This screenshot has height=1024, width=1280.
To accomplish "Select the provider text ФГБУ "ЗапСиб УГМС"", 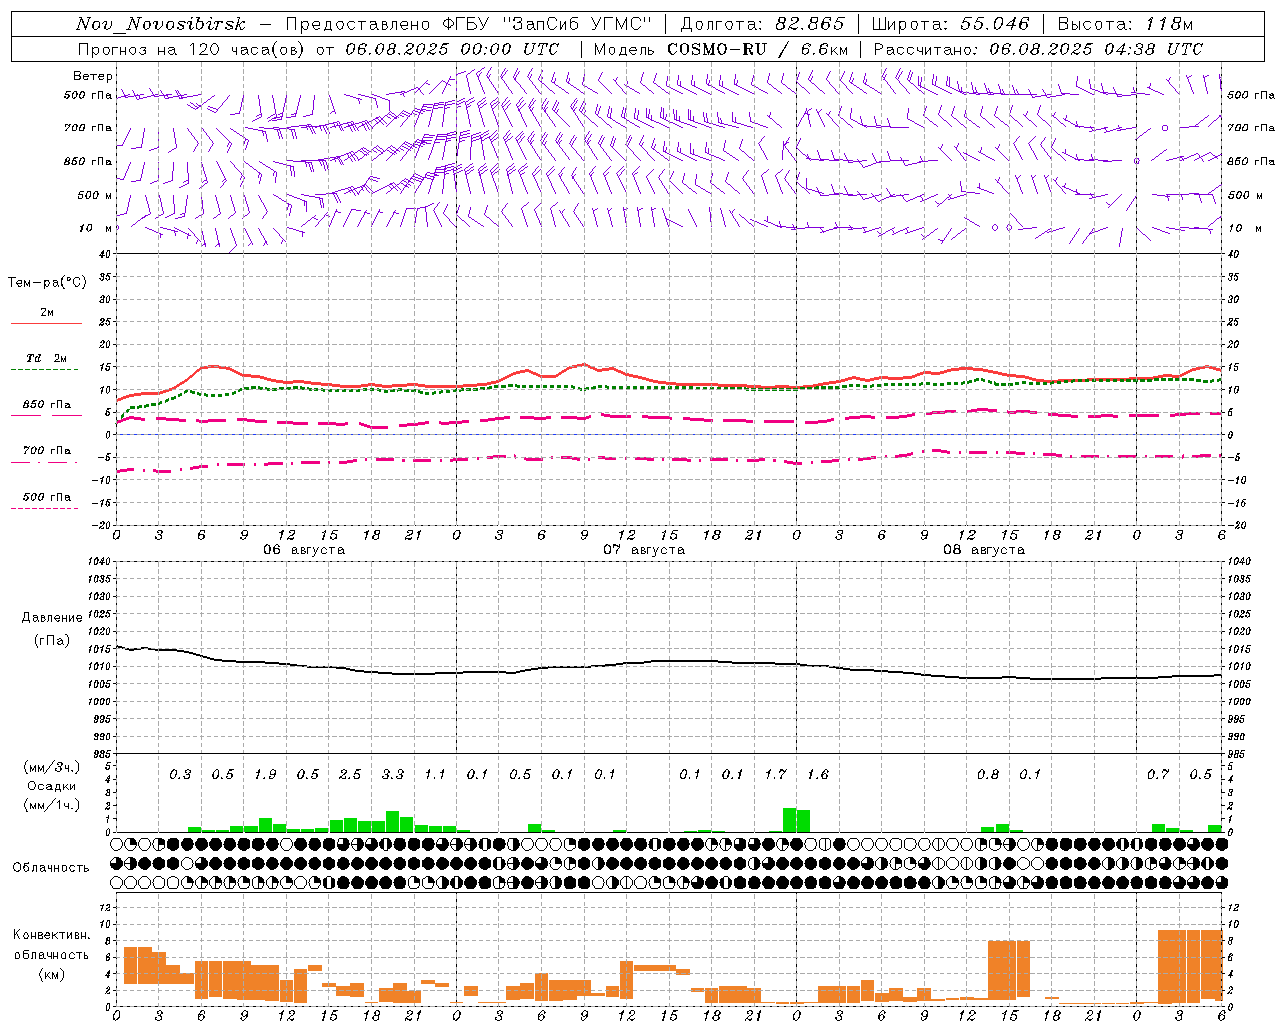I will [x=546, y=24].
